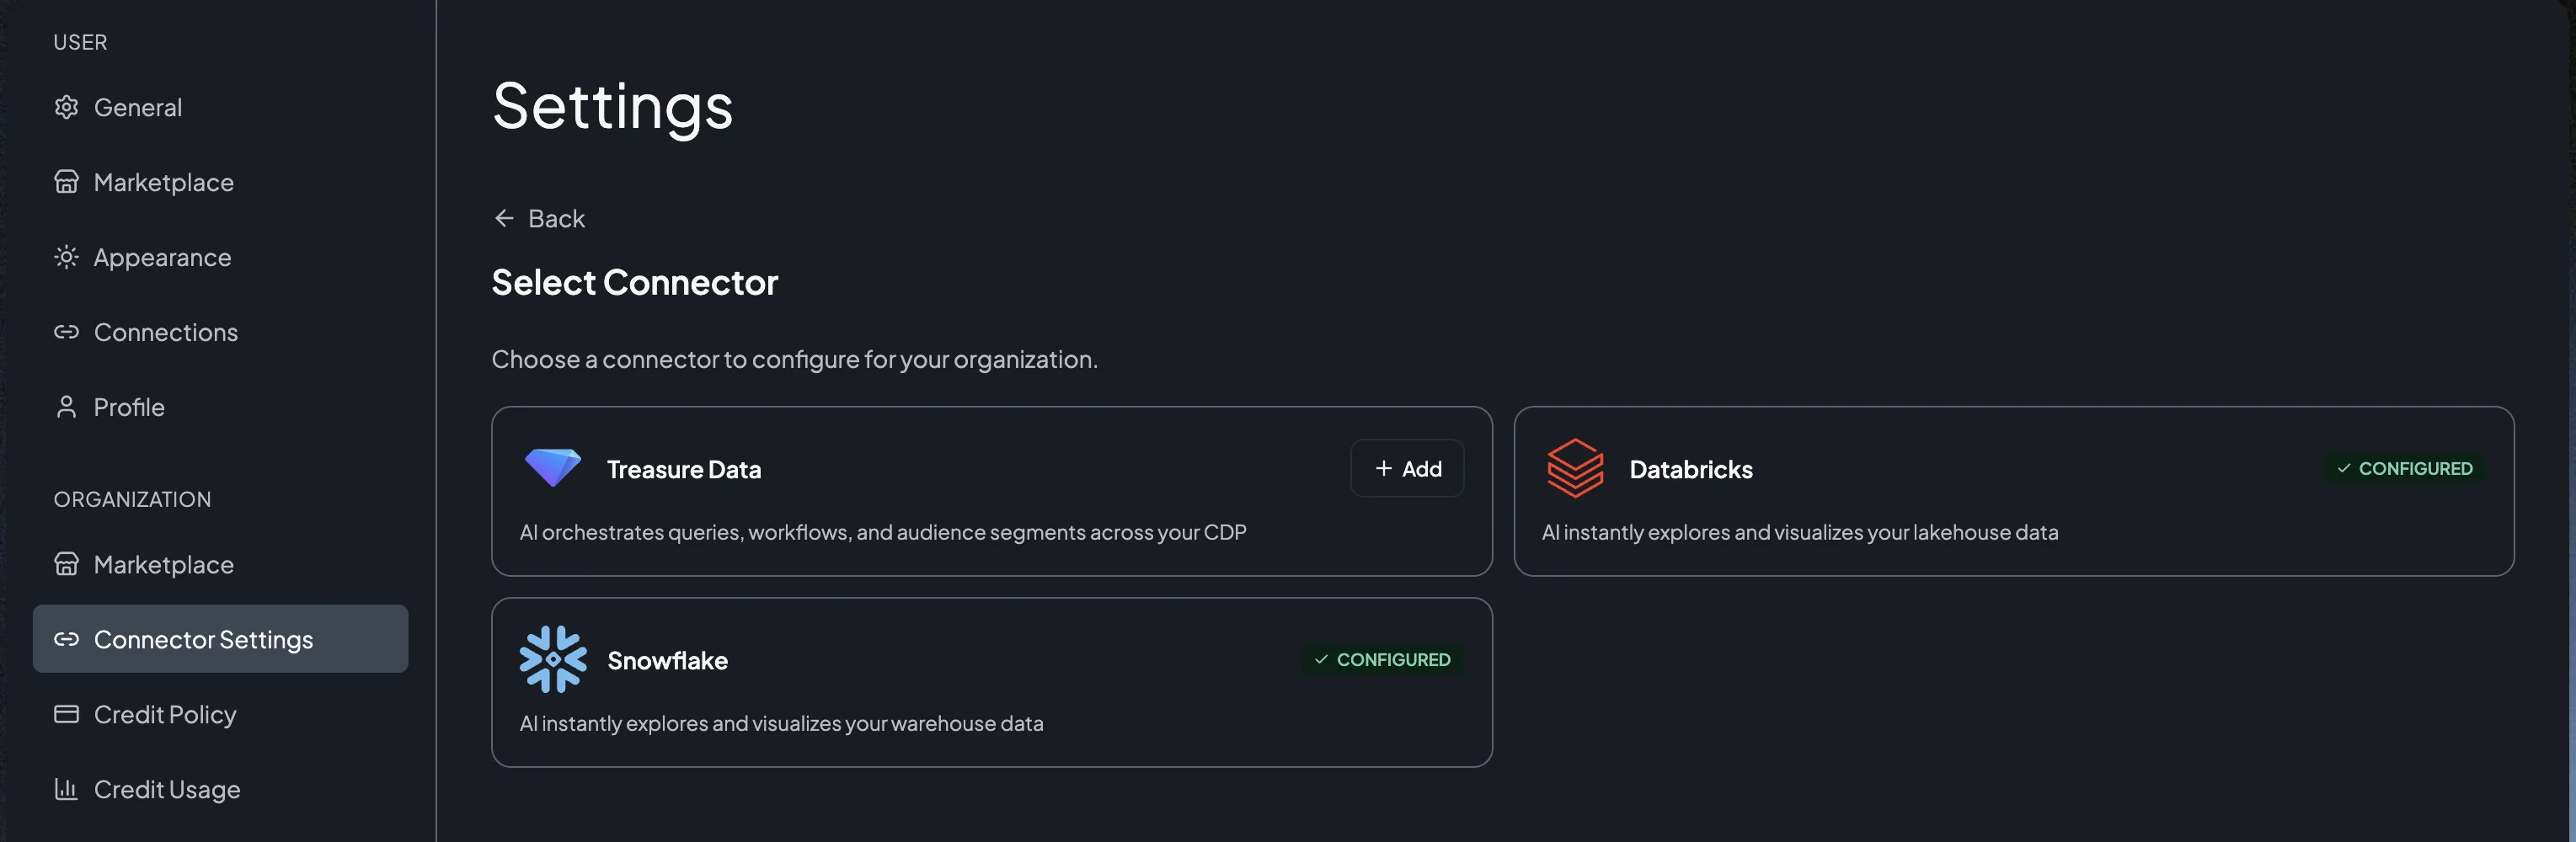Click the Databricks logo icon
Image resolution: width=2576 pixels, height=842 pixels.
(1575, 468)
